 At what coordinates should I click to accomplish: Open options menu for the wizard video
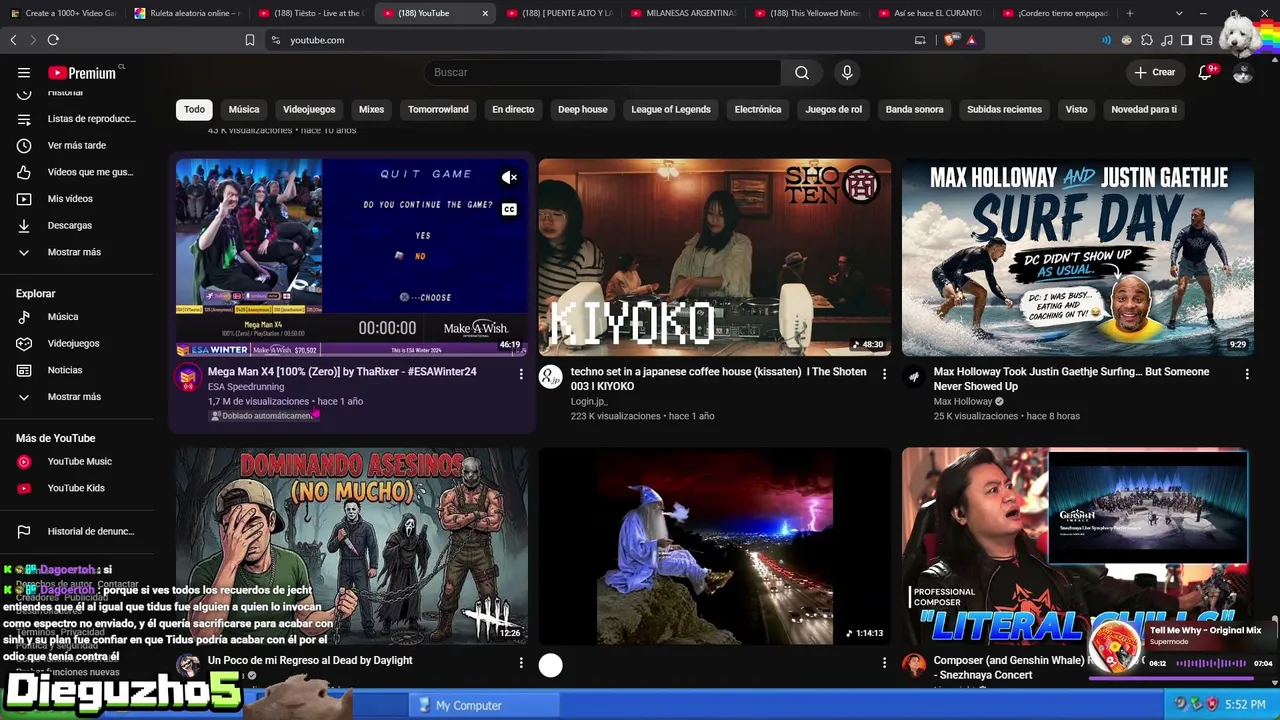(x=884, y=662)
